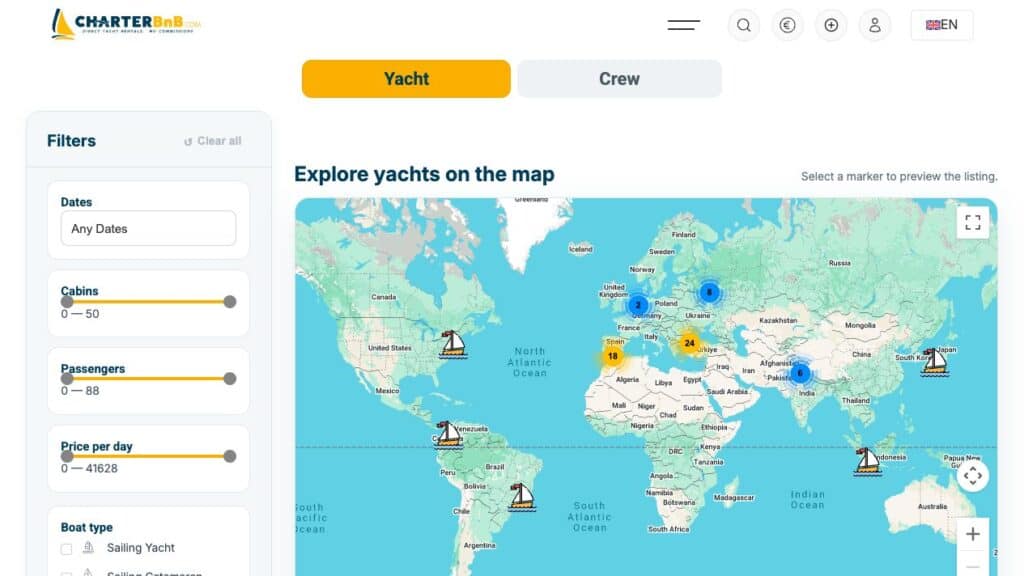Open the blue cluster of 8 near Ukraine
This screenshot has width=1024, height=576.
click(709, 293)
